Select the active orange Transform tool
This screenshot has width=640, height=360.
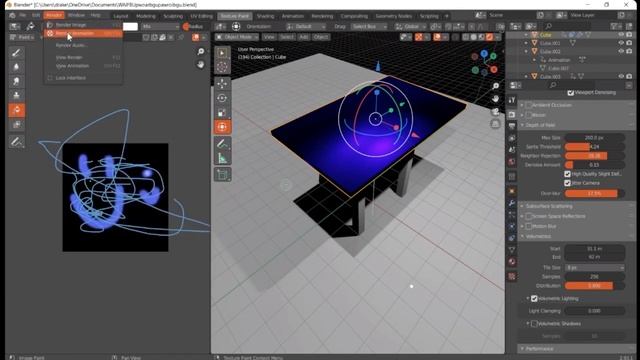(x=222, y=127)
